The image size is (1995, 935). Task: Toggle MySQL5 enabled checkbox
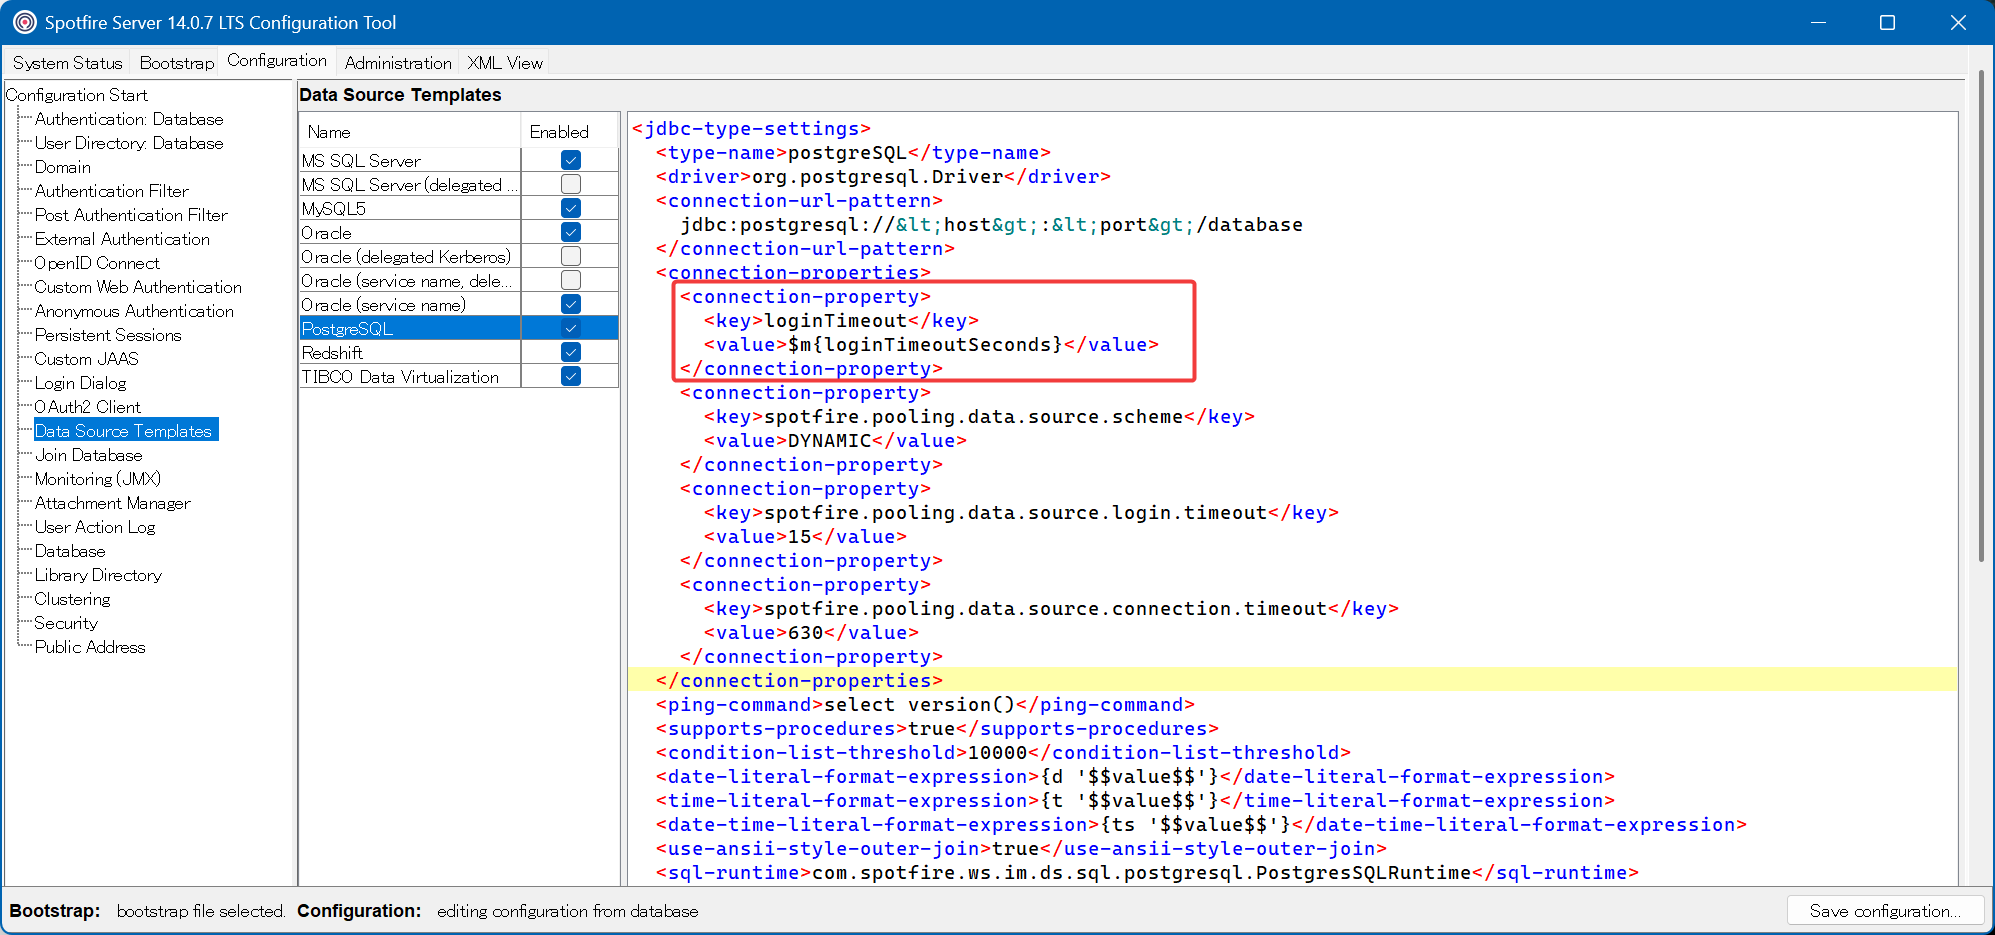(571, 208)
